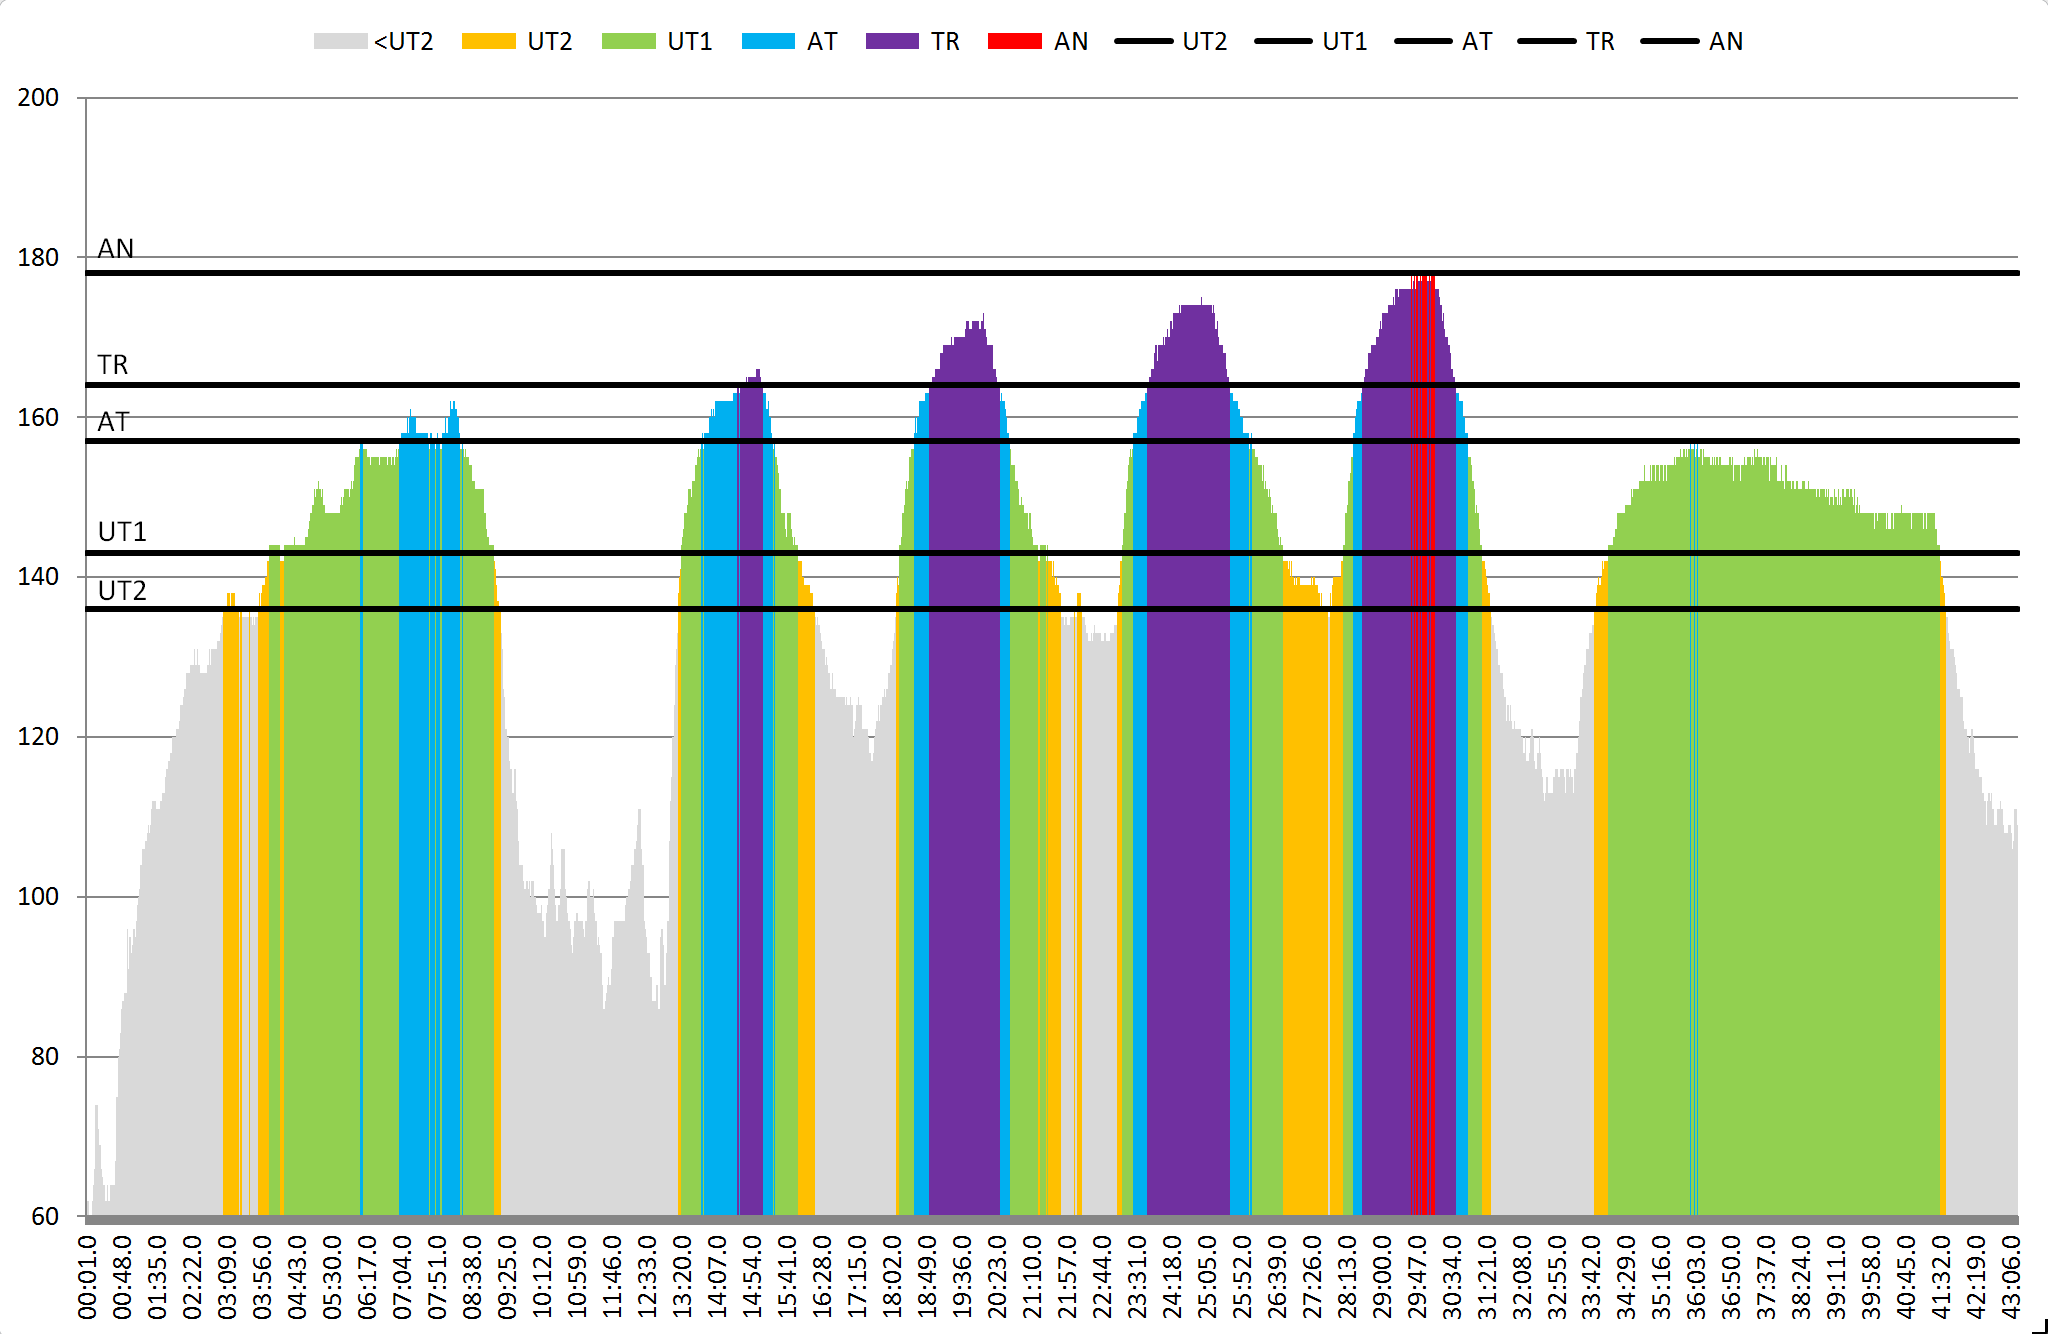
Task: Select the black line legend marker for UT1
Action: pos(1283,41)
